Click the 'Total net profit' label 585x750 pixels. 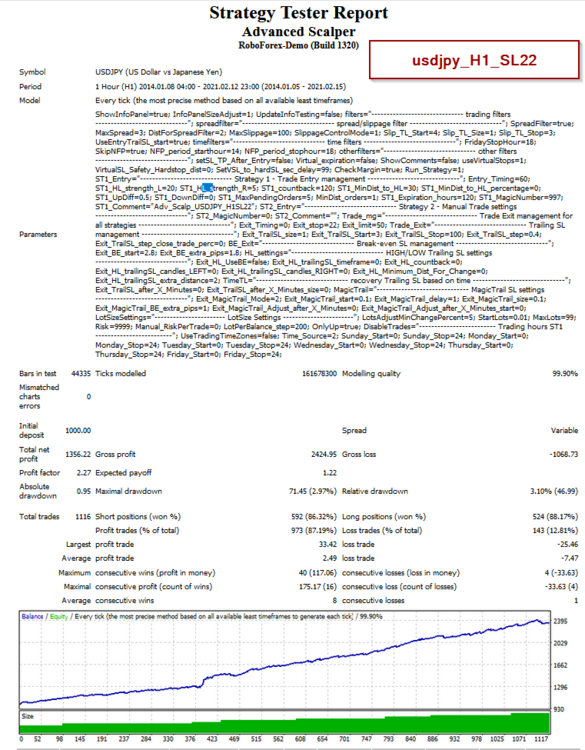click(34, 454)
